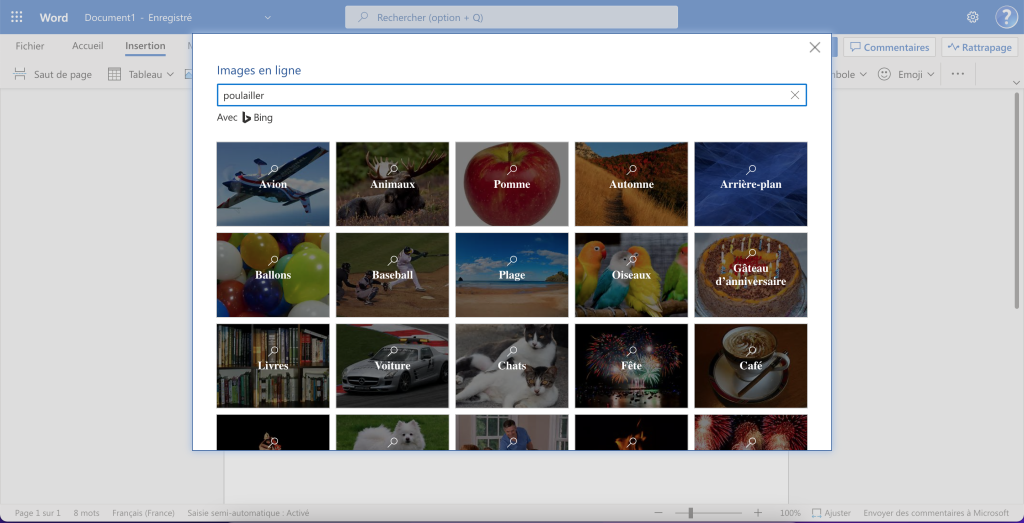Open the settings gear icon
Screen dimensions: 1024x523
pos(972,18)
